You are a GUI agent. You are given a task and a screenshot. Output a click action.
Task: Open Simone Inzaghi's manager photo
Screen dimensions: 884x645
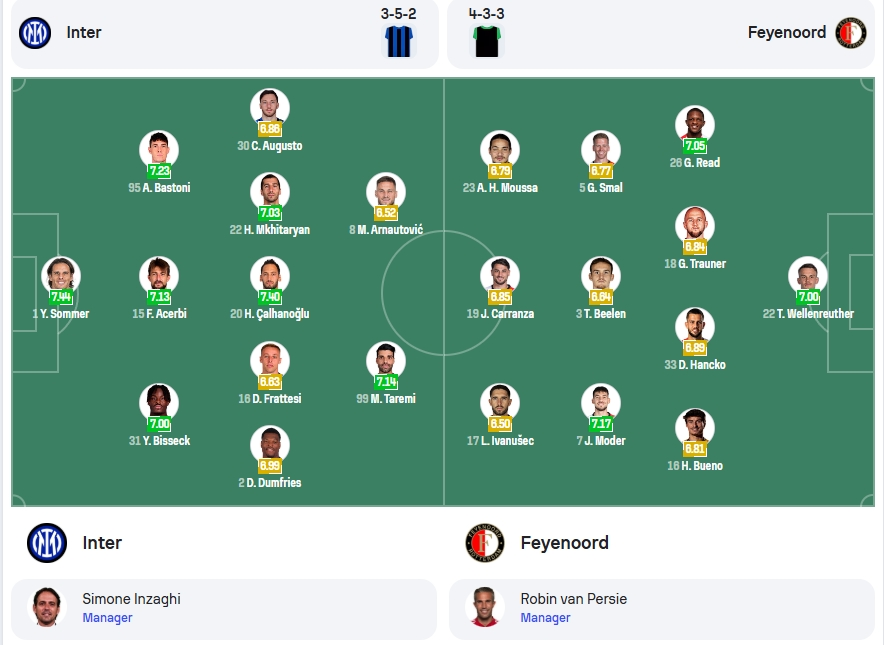pyautogui.click(x=47, y=607)
